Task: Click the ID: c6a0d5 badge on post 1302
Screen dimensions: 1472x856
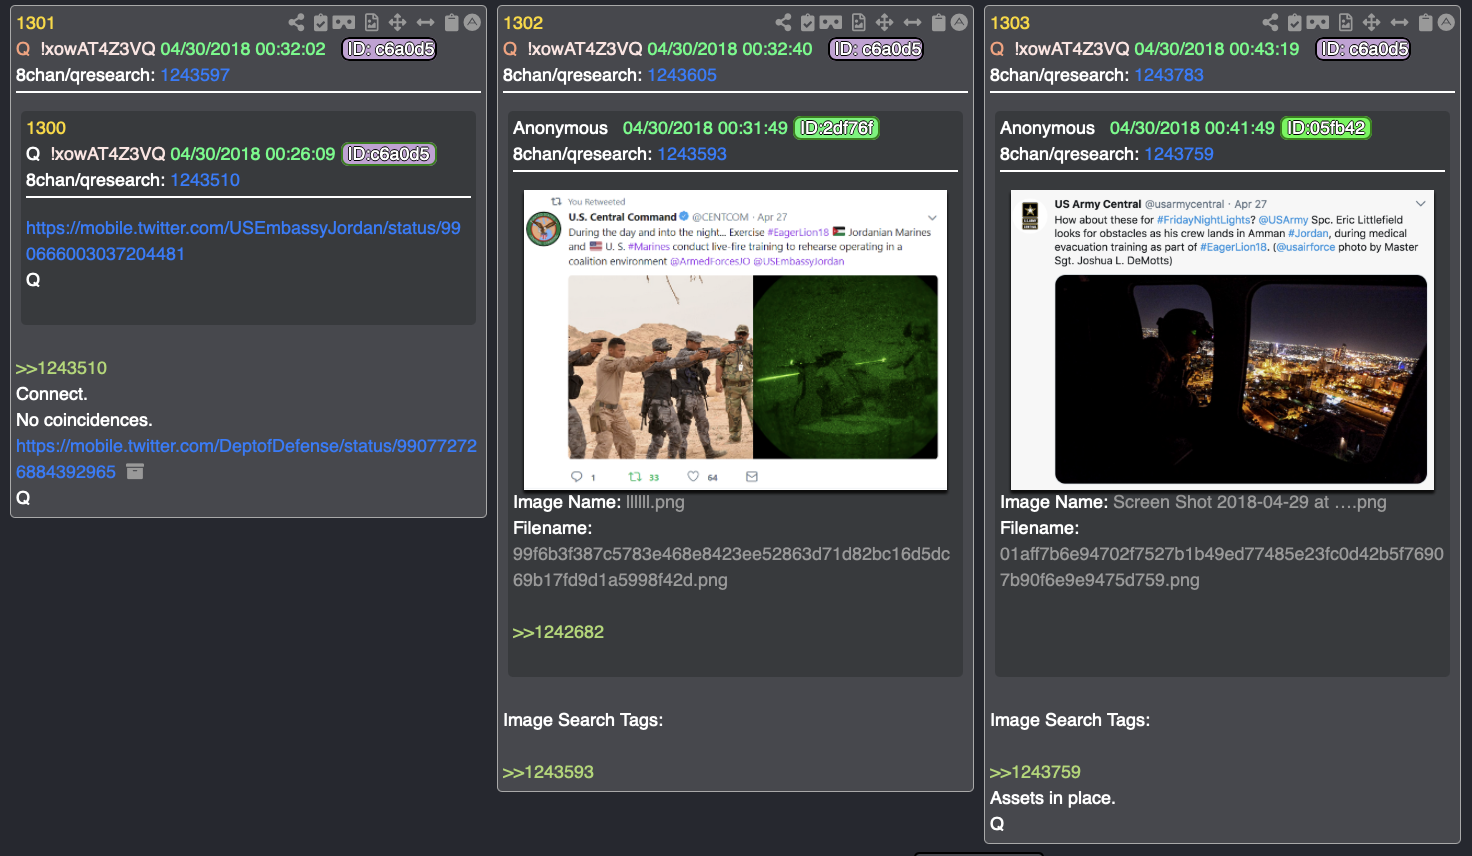Action: click(x=876, y=49)
